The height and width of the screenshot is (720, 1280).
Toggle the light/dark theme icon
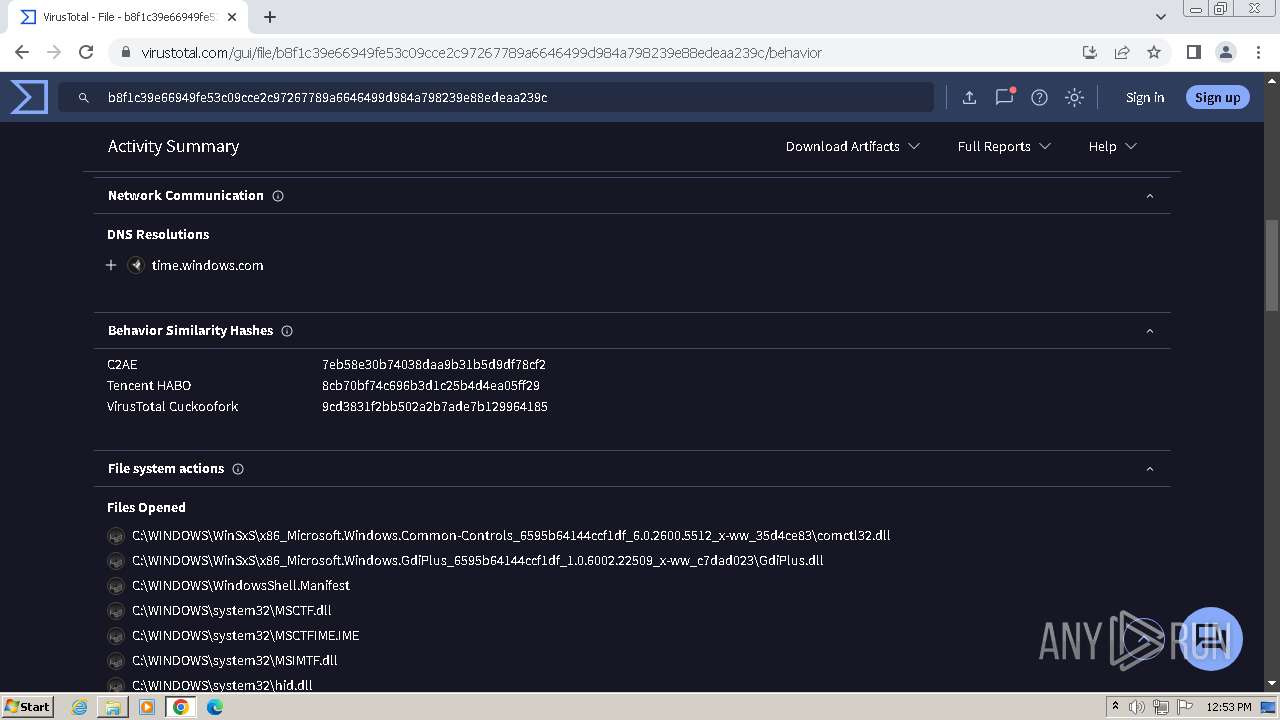(1074, 97)
